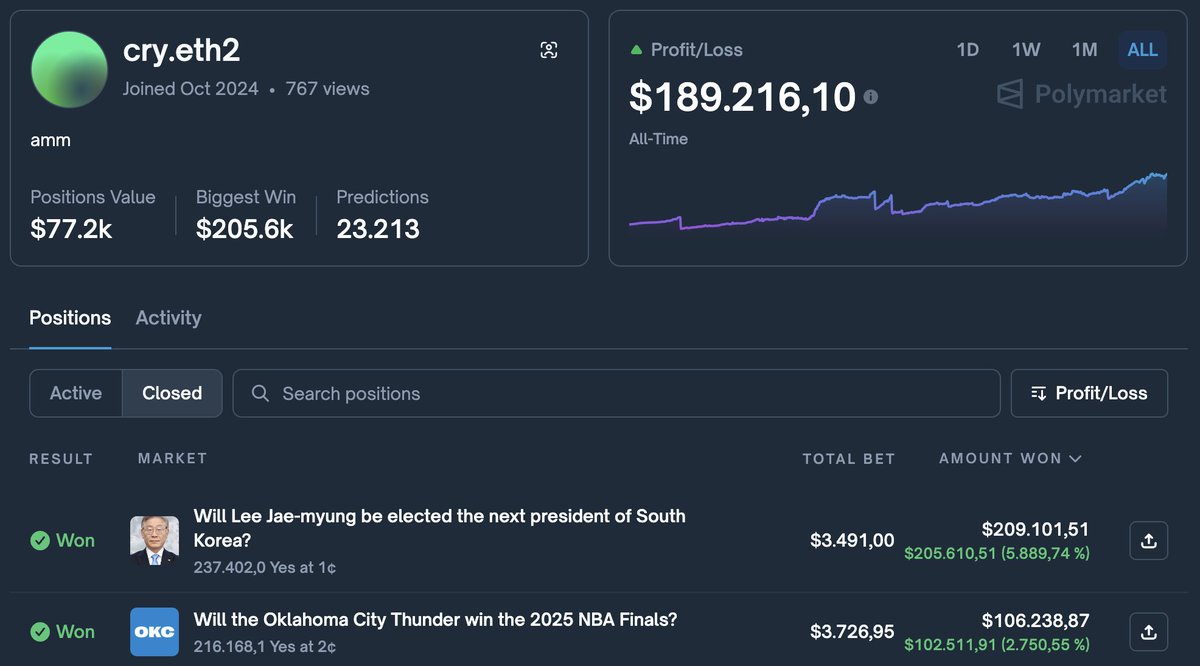This screenshot has height=666, width=1200.
Task: Switch the chart timeframe to 1D
Action: (967, 49)
